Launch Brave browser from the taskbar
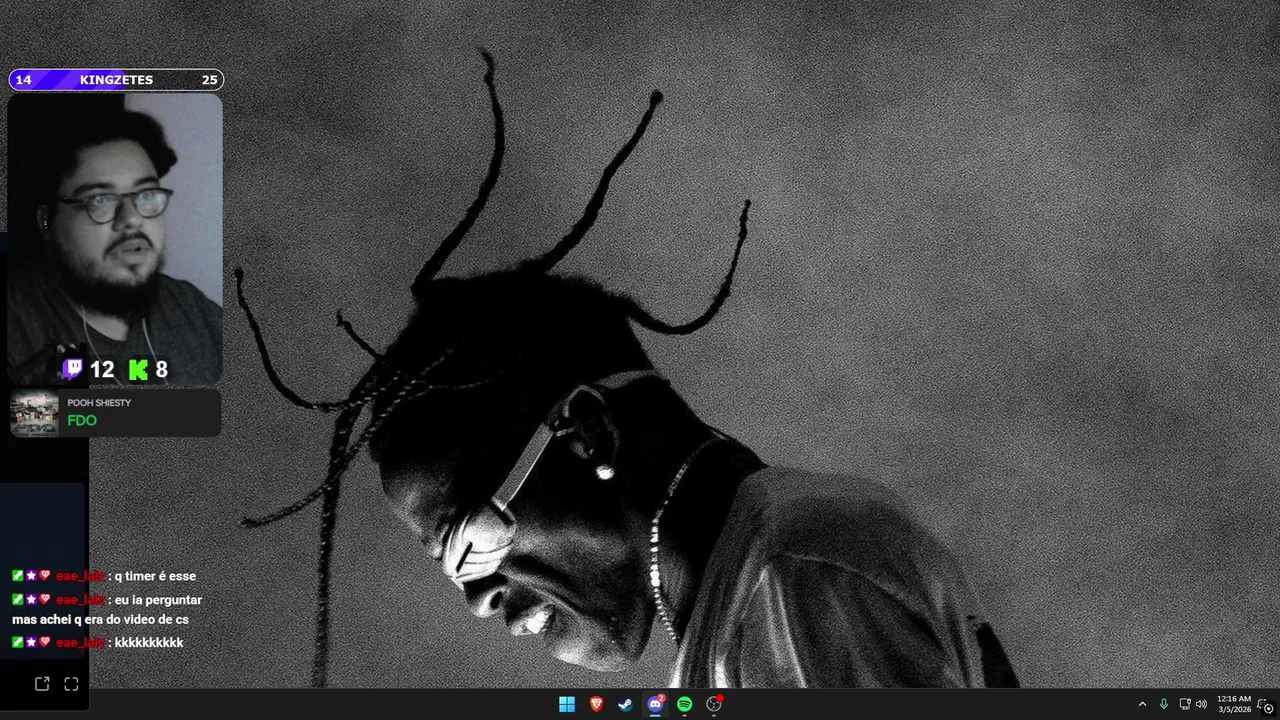The image size is (1280, 720). tap(596, 704)
